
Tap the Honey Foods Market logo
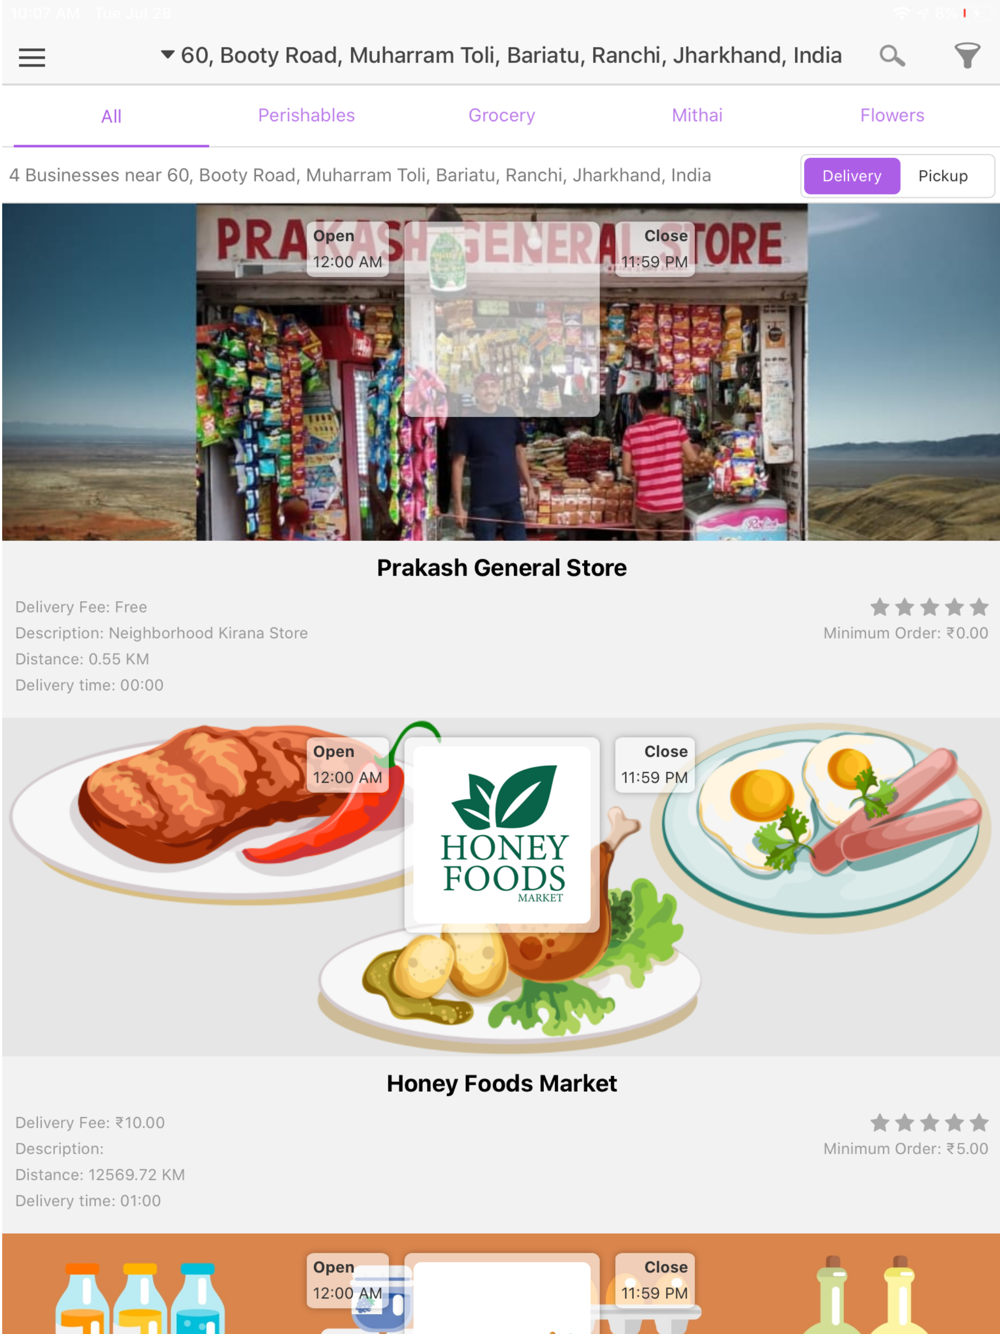click(502, 835)
